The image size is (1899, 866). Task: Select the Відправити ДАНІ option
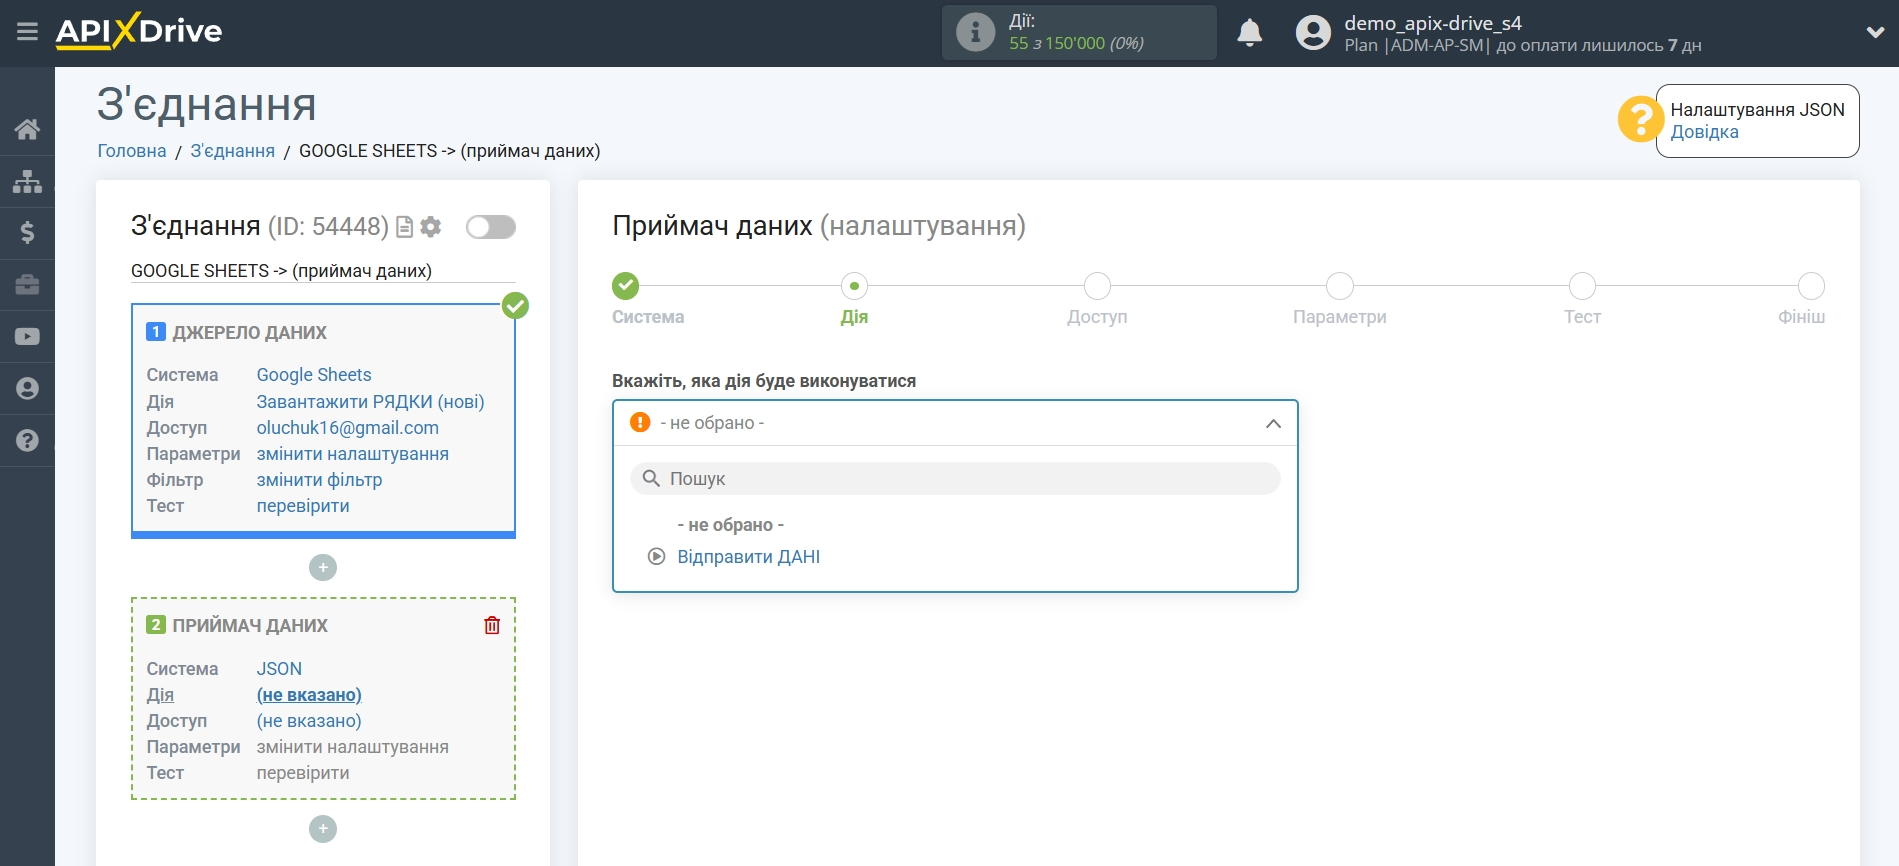(x=748, y=557)
